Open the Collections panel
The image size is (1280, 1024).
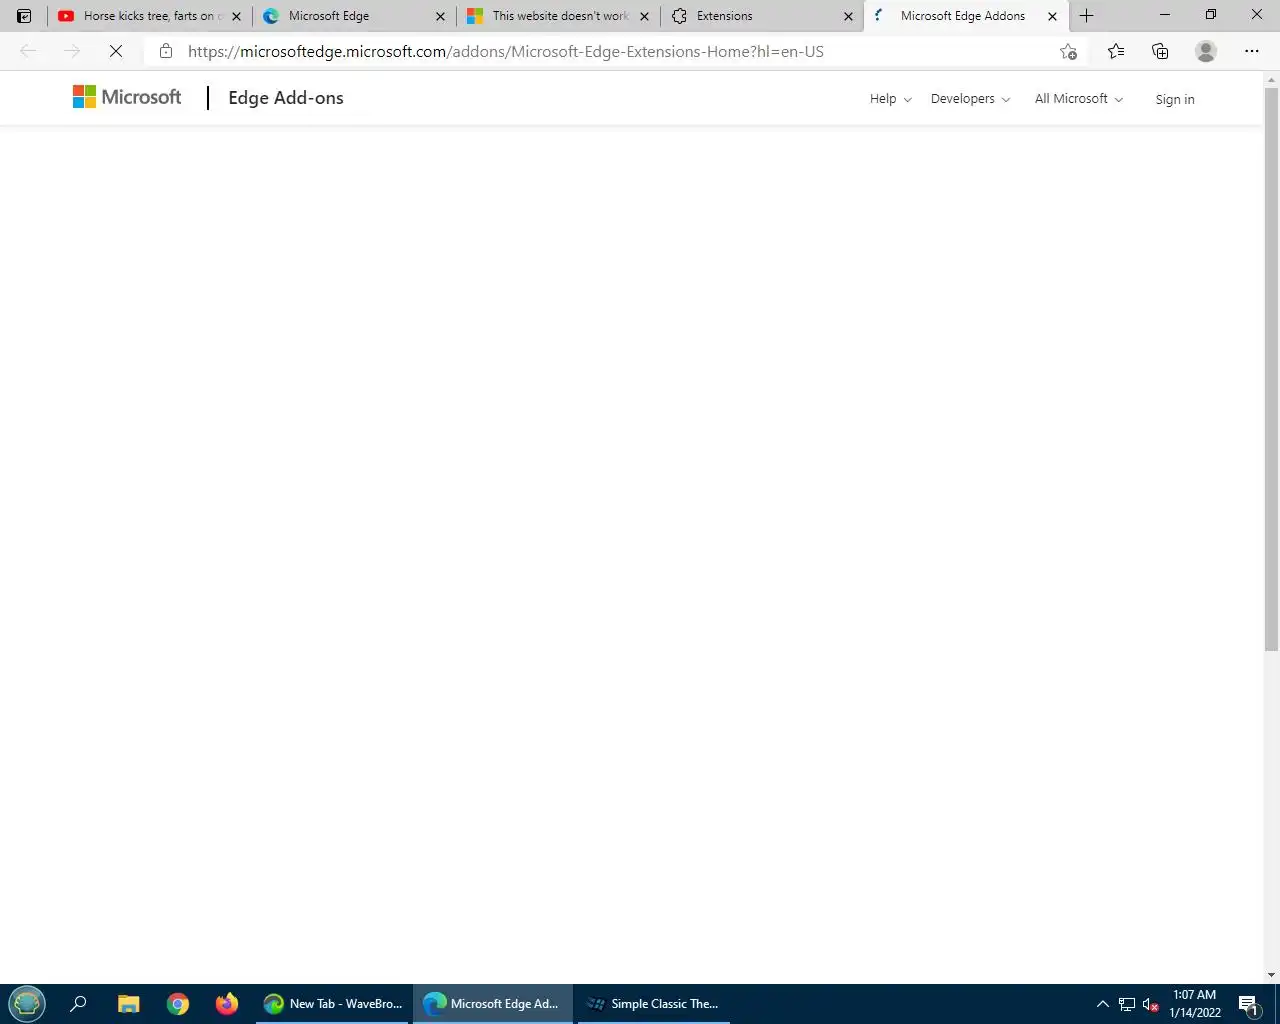pos(1160,51)
